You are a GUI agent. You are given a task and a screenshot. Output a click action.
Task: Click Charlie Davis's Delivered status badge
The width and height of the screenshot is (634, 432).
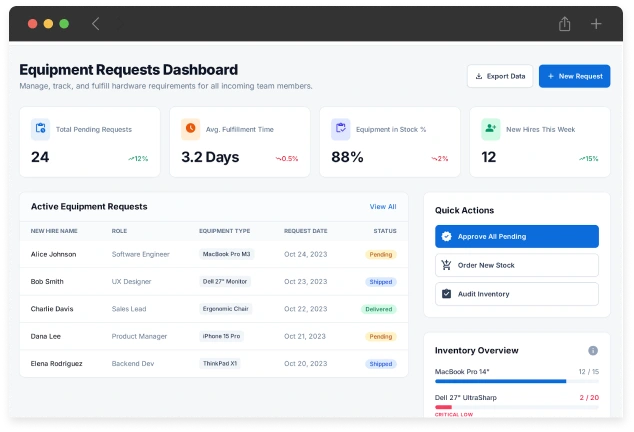tap(379, 309)
